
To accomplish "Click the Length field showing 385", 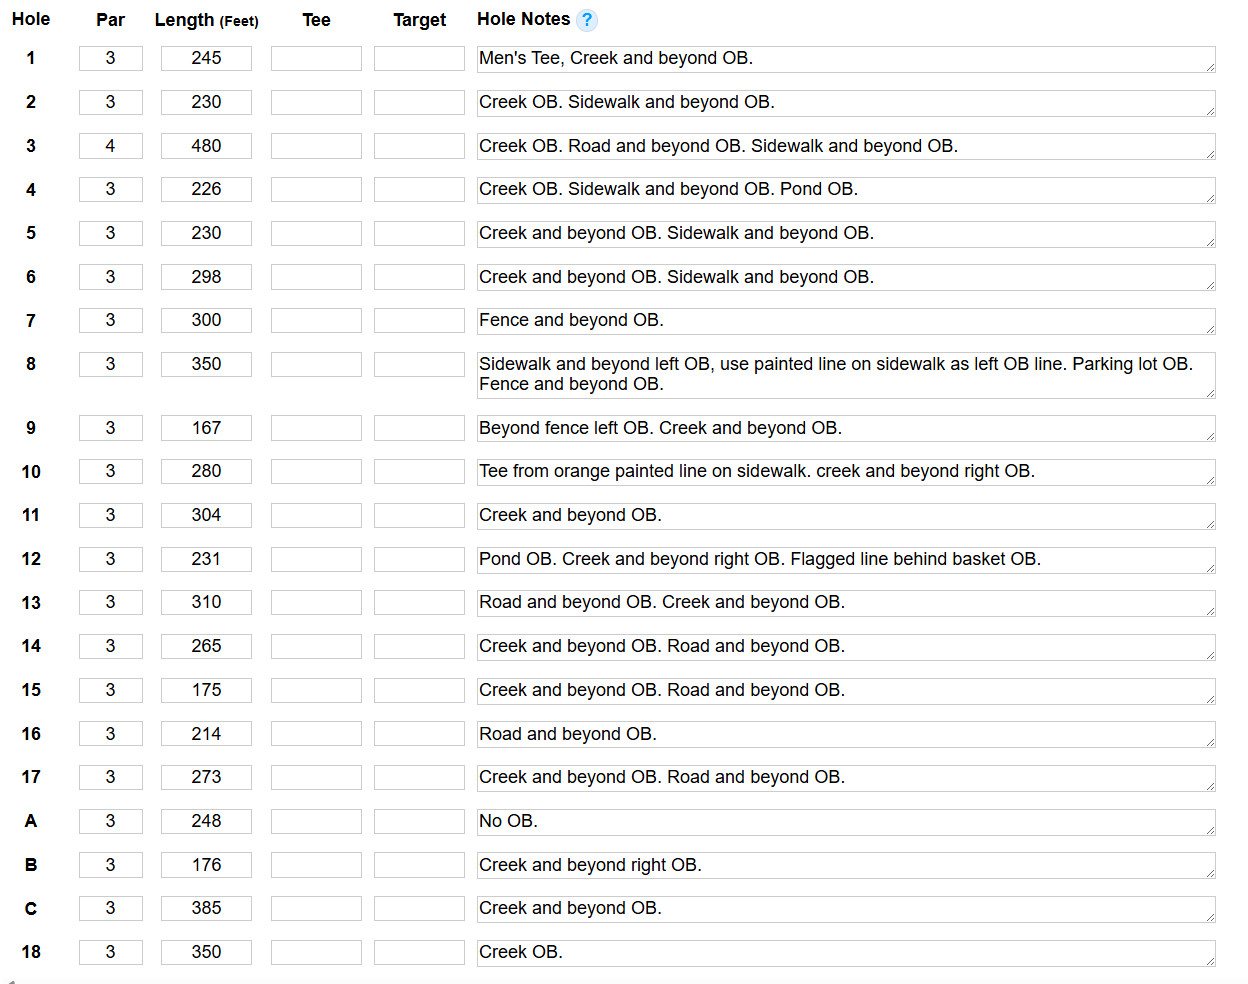I will click(x=206, y=908).
